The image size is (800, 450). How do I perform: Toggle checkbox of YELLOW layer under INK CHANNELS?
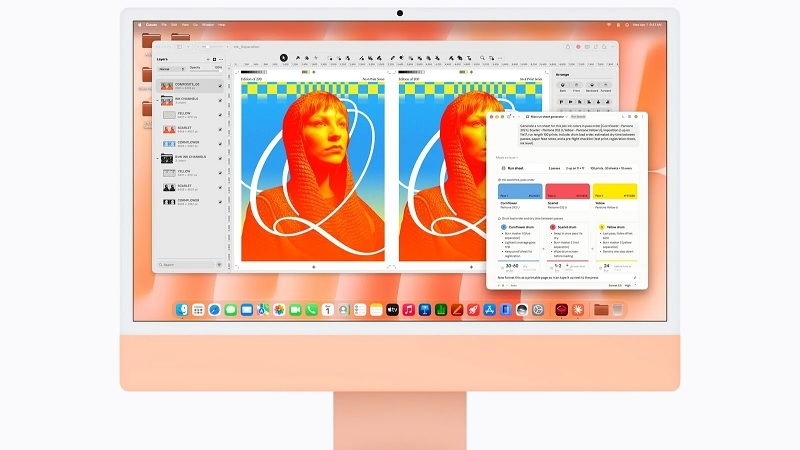click(220, 115)
